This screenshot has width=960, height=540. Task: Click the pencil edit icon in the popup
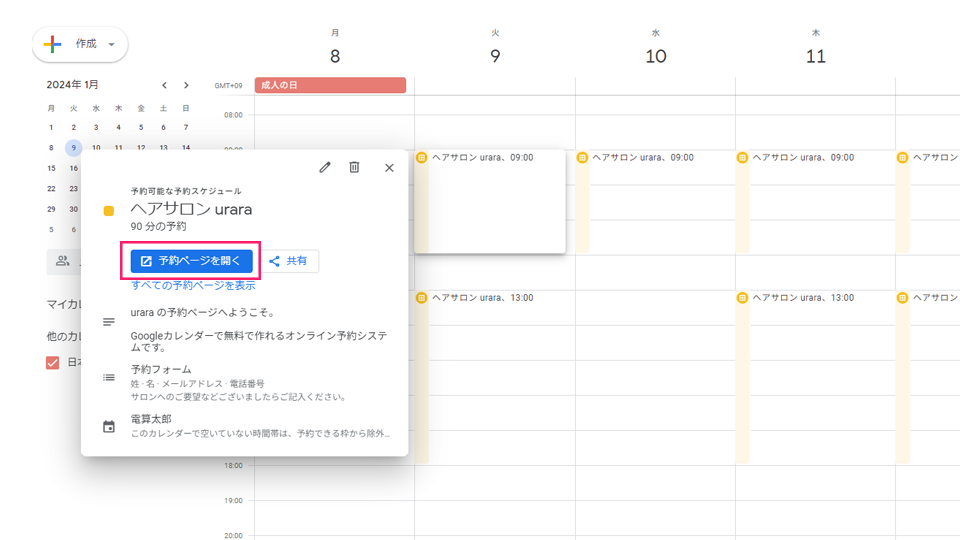pyautogui.click(x=324, y=167)
